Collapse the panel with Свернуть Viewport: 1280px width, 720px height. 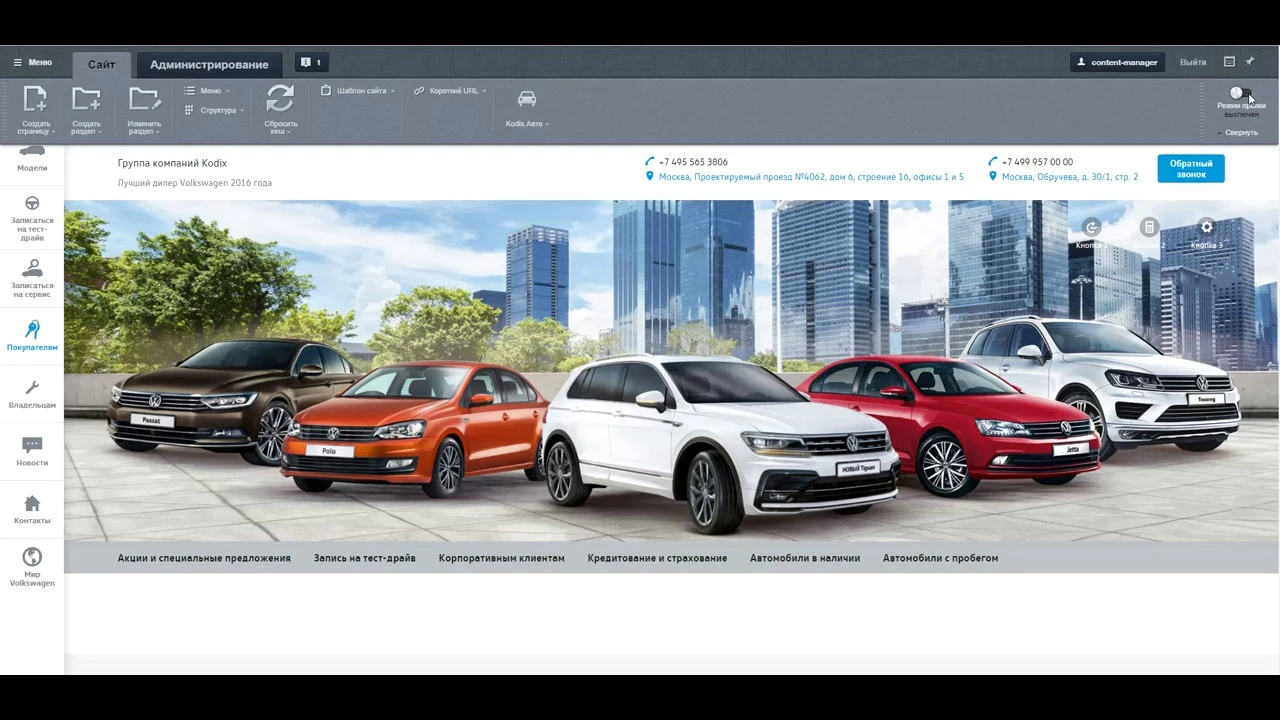coord(1238,132)
